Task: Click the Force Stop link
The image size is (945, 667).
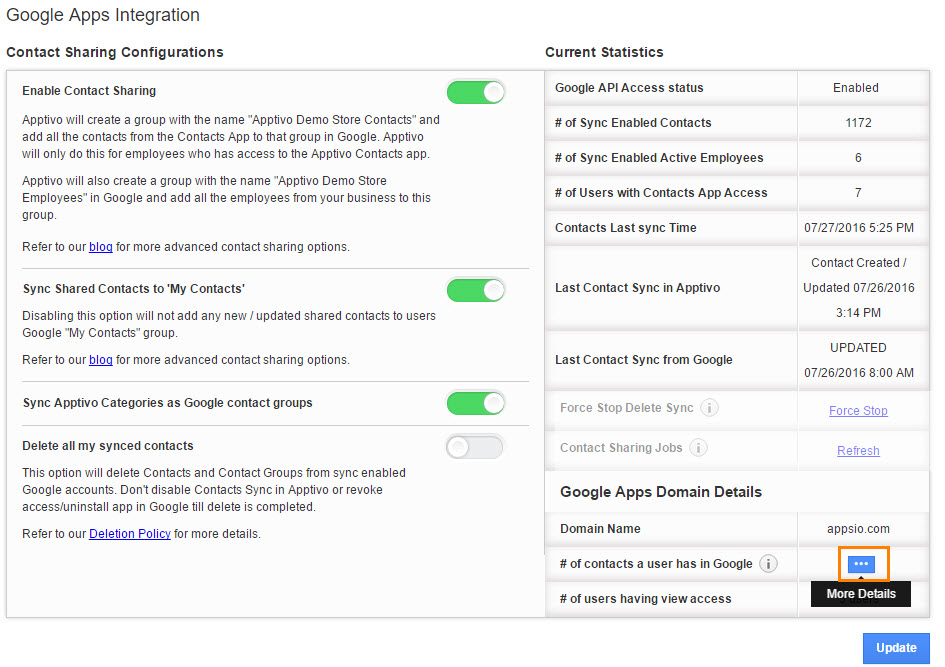Action: coord(858,410)
